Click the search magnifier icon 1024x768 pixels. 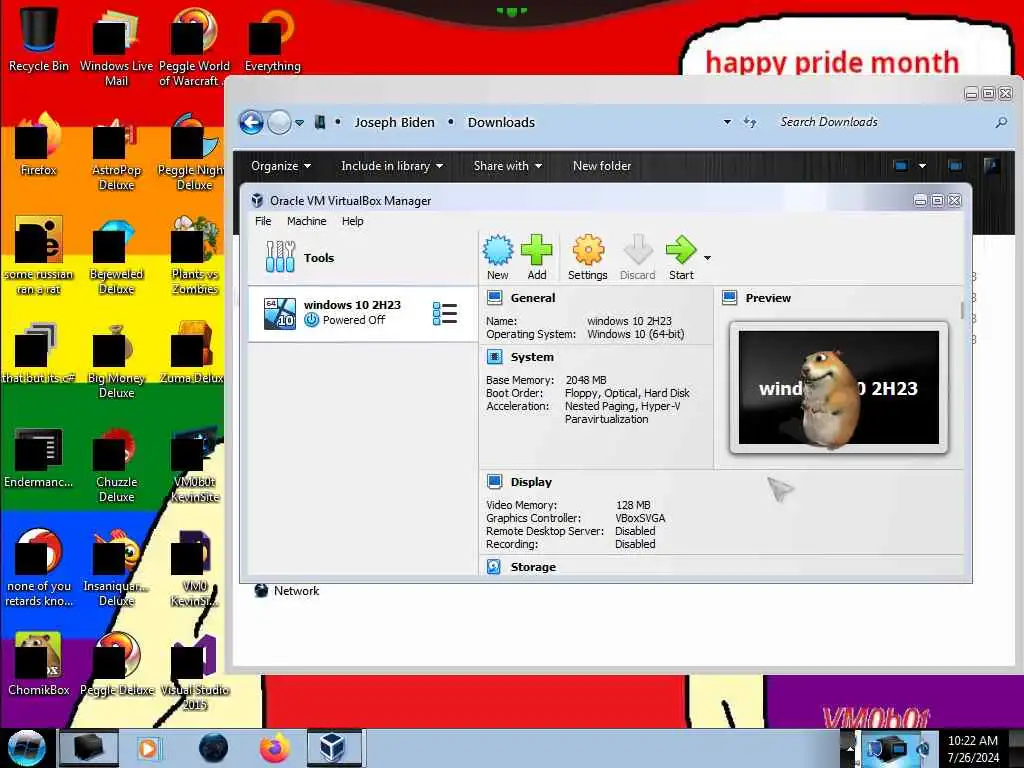point(1000,122)
